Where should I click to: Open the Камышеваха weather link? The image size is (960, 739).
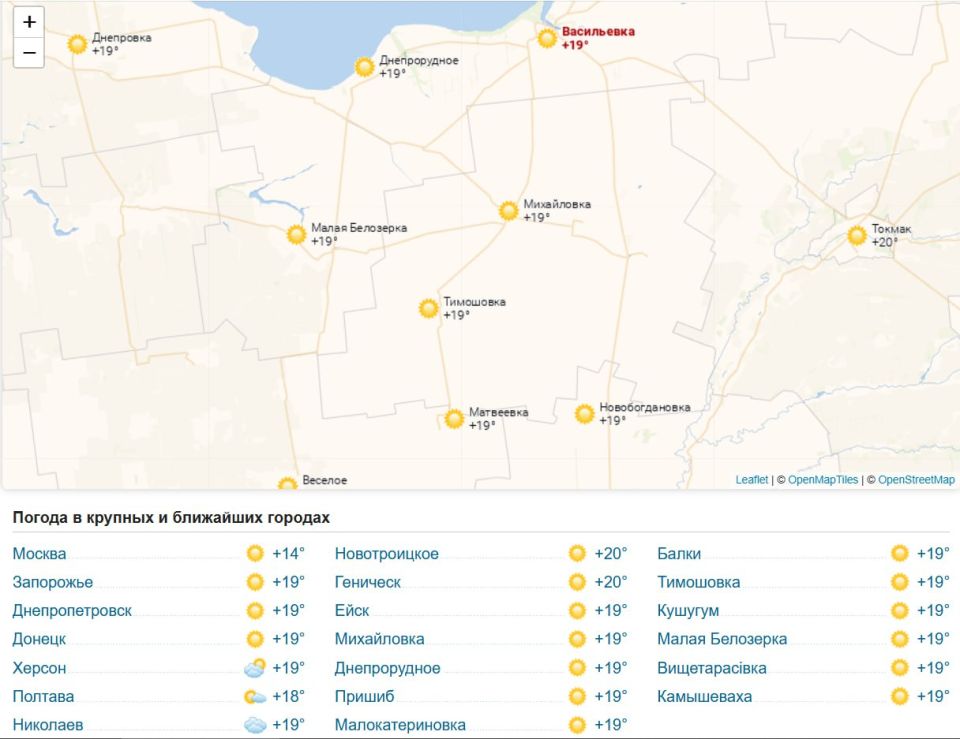tap(705, 697)
